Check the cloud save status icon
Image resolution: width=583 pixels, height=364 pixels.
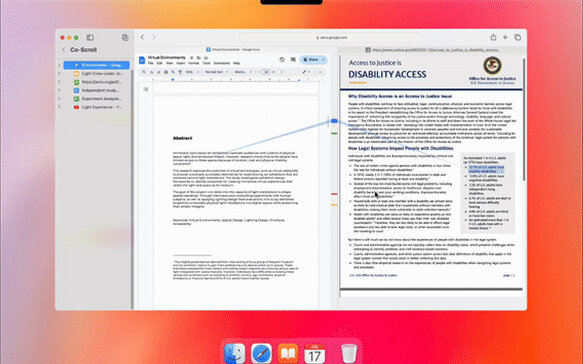pyautogui.click(x=206, y=58)
